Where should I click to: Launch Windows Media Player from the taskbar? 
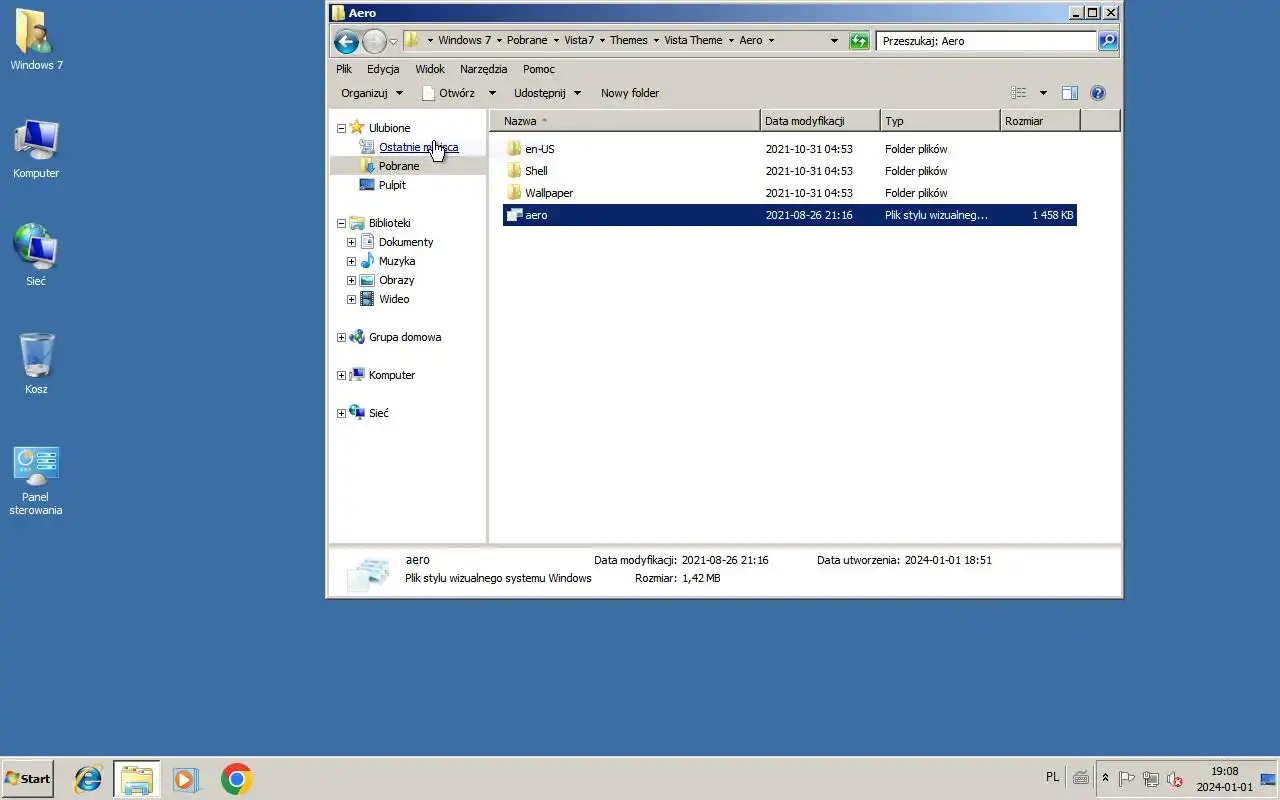pos(186,779)
